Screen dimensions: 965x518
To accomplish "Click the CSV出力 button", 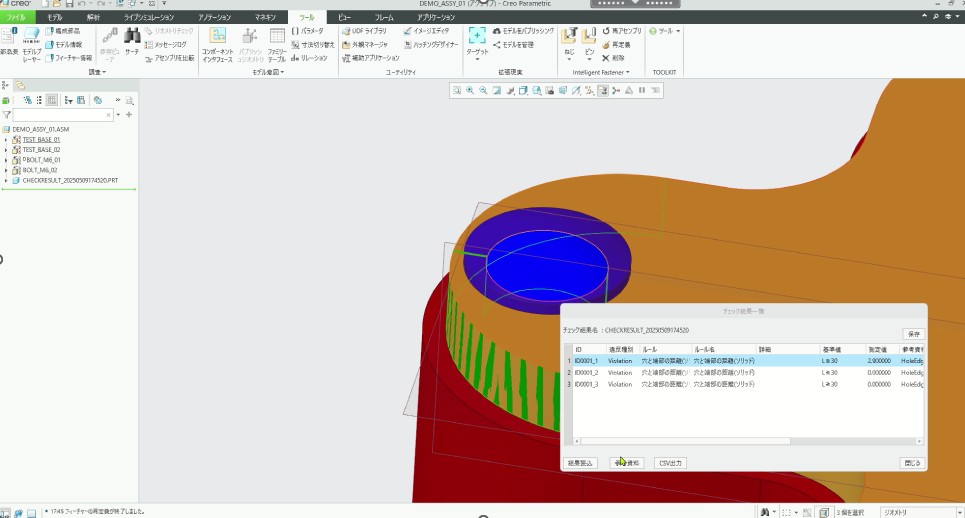I will click(670, 463).
